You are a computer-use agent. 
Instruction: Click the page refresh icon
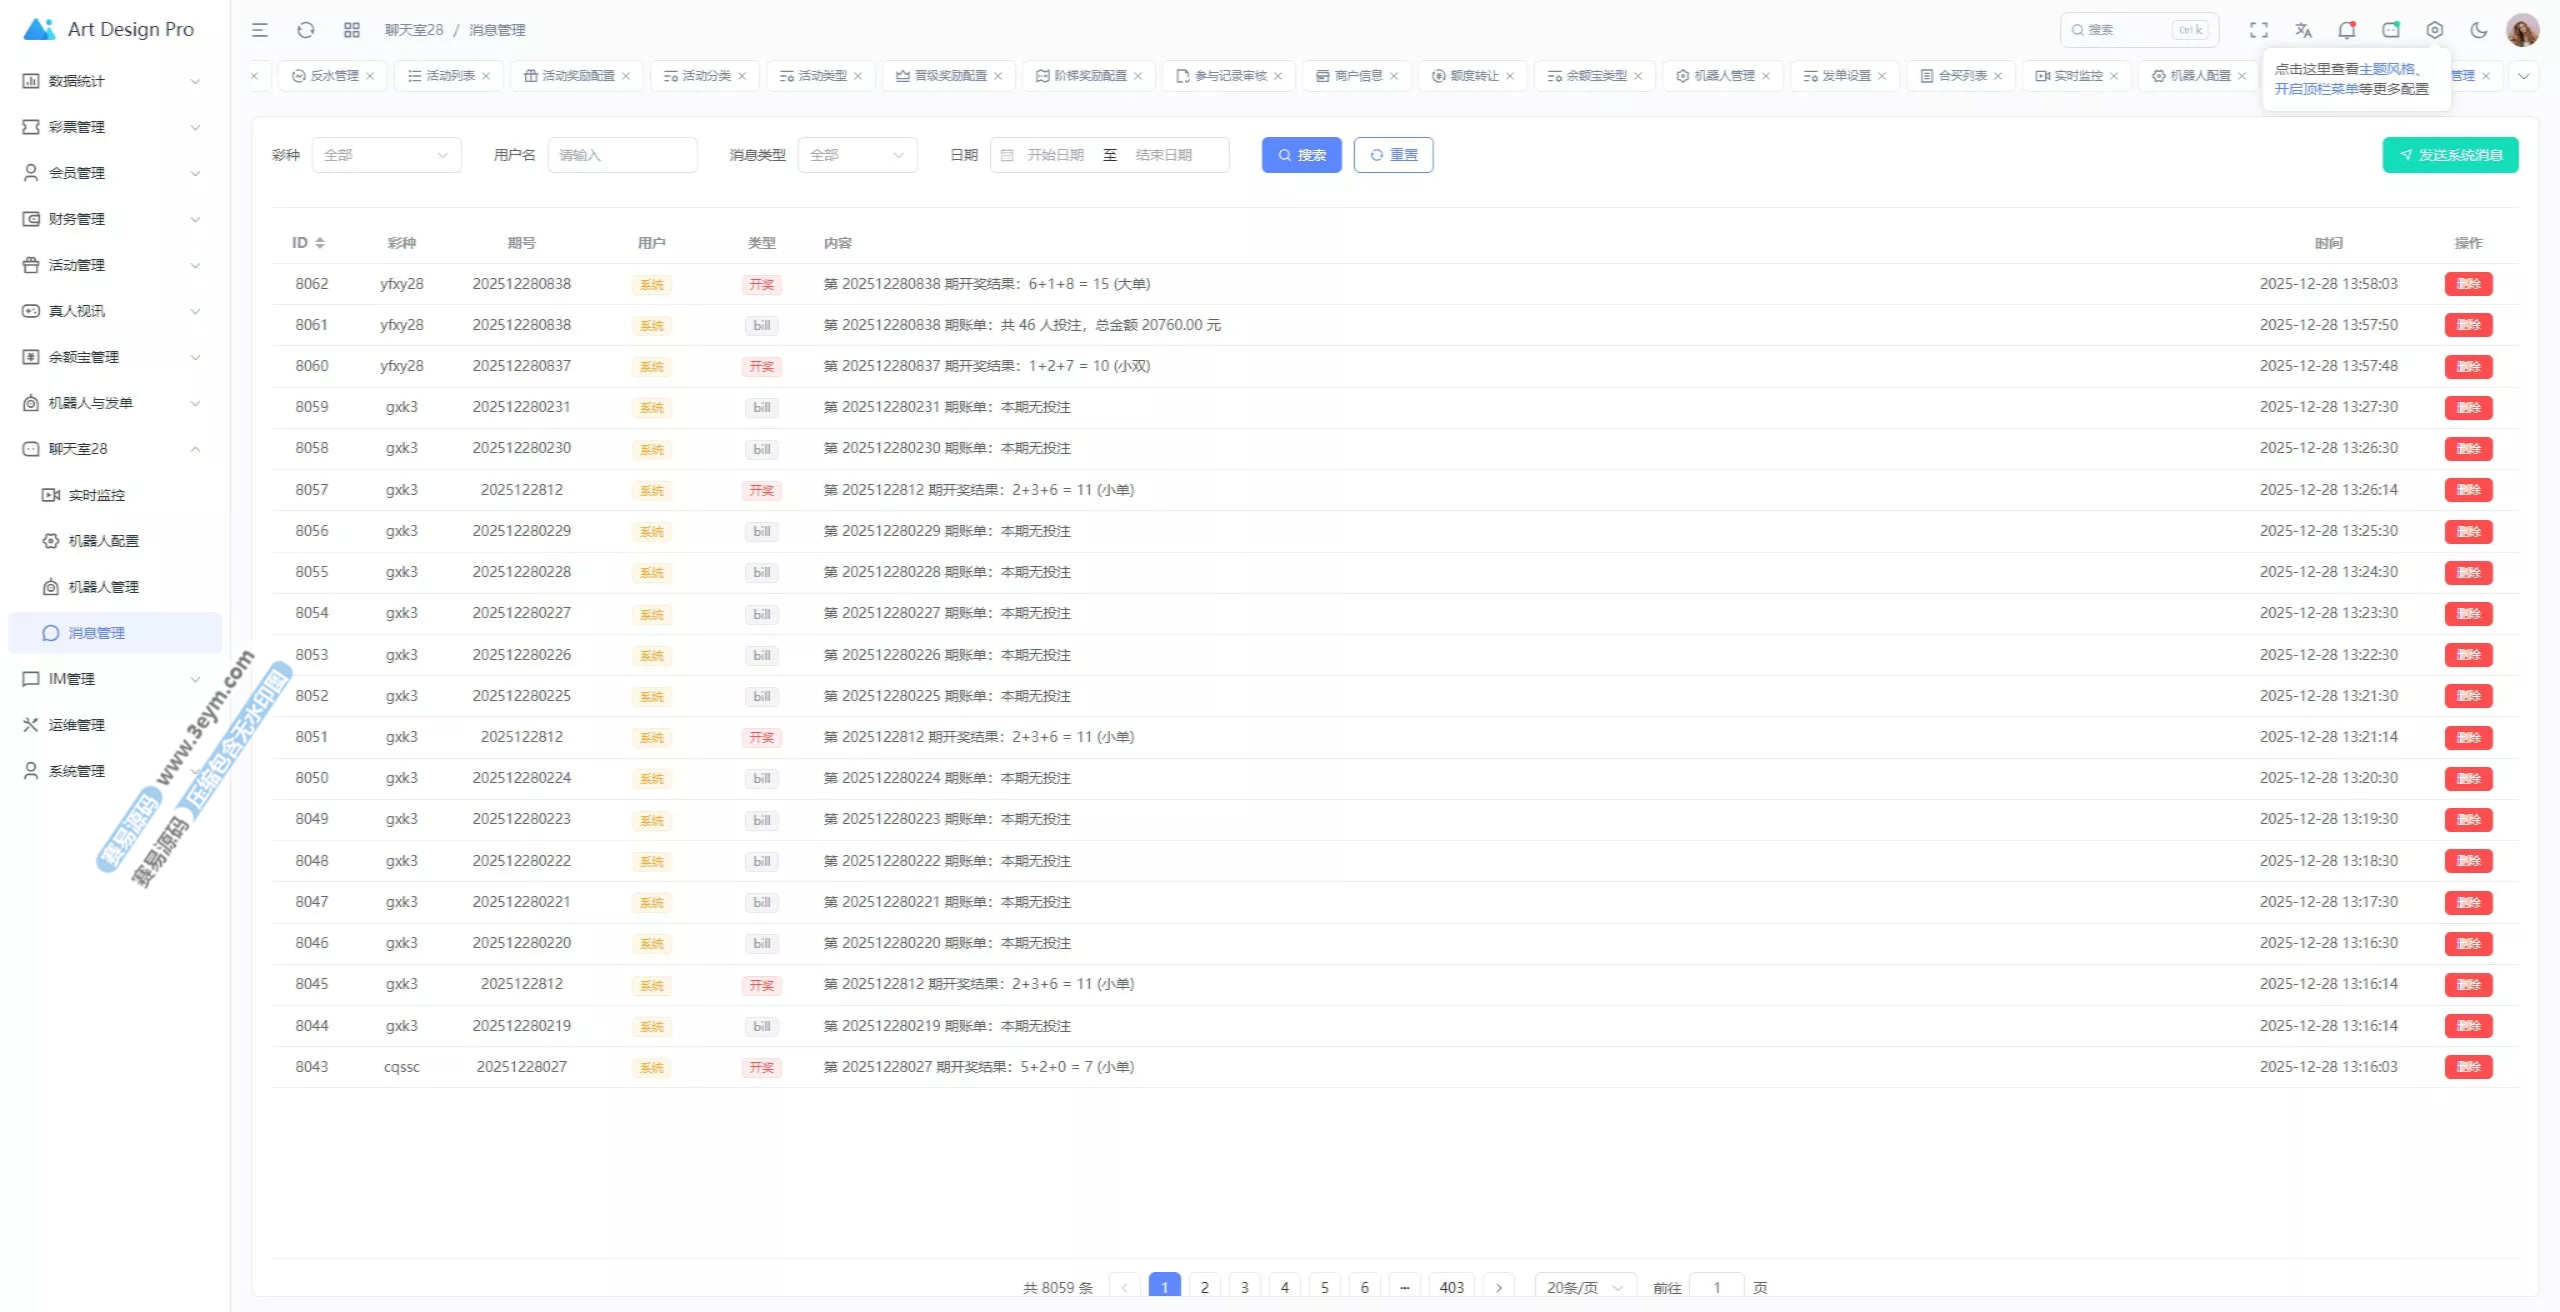pyautogui.click(x=306, y=30)
